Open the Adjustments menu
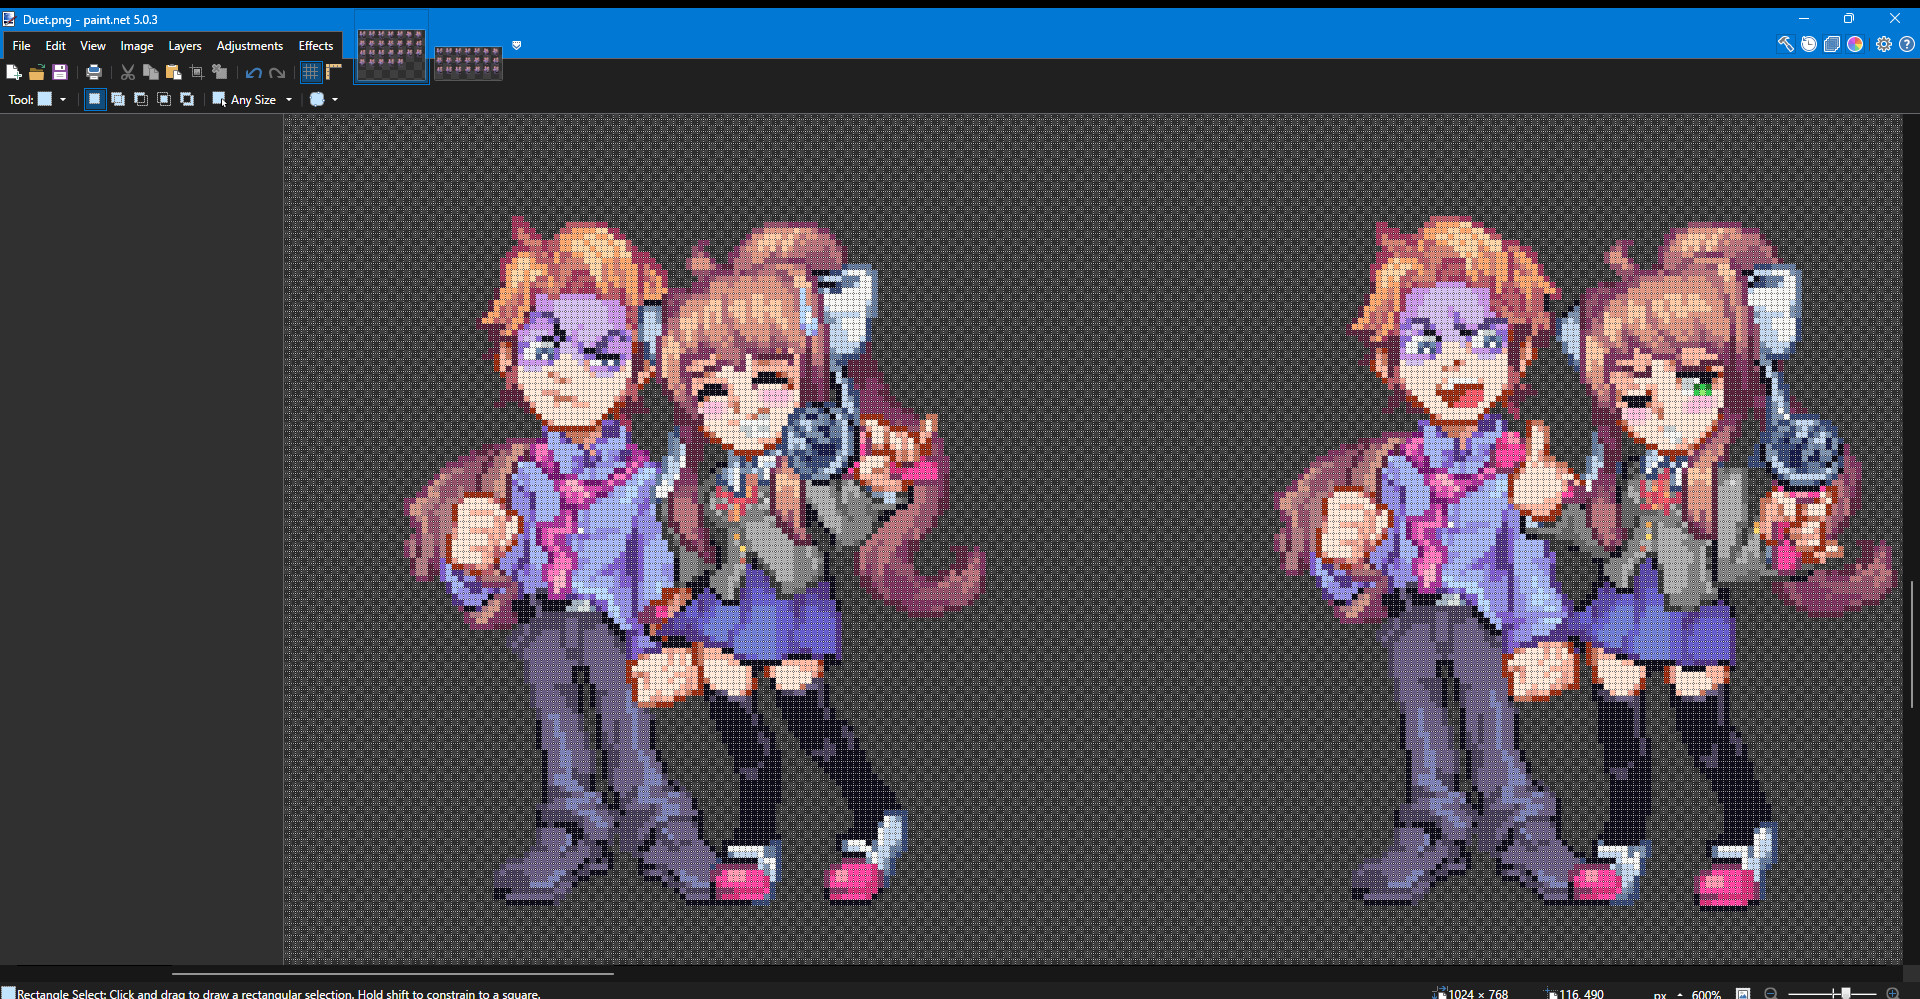The height and width of the screenshot is (999, 1920). click(x=250, y=45)
